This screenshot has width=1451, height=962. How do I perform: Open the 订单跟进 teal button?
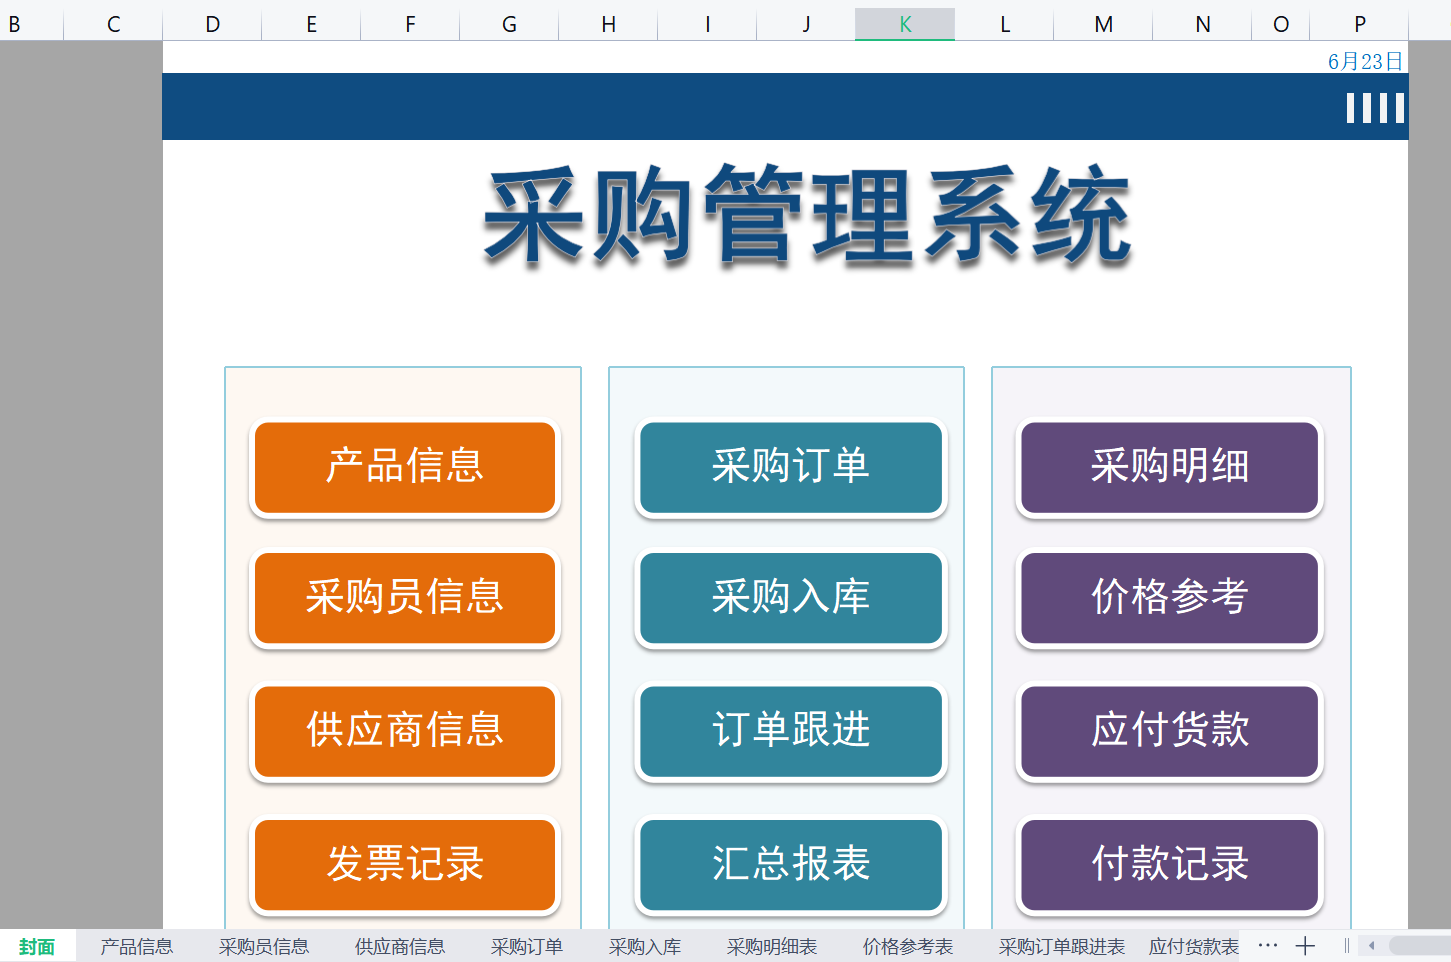click(x=791, y=731)
